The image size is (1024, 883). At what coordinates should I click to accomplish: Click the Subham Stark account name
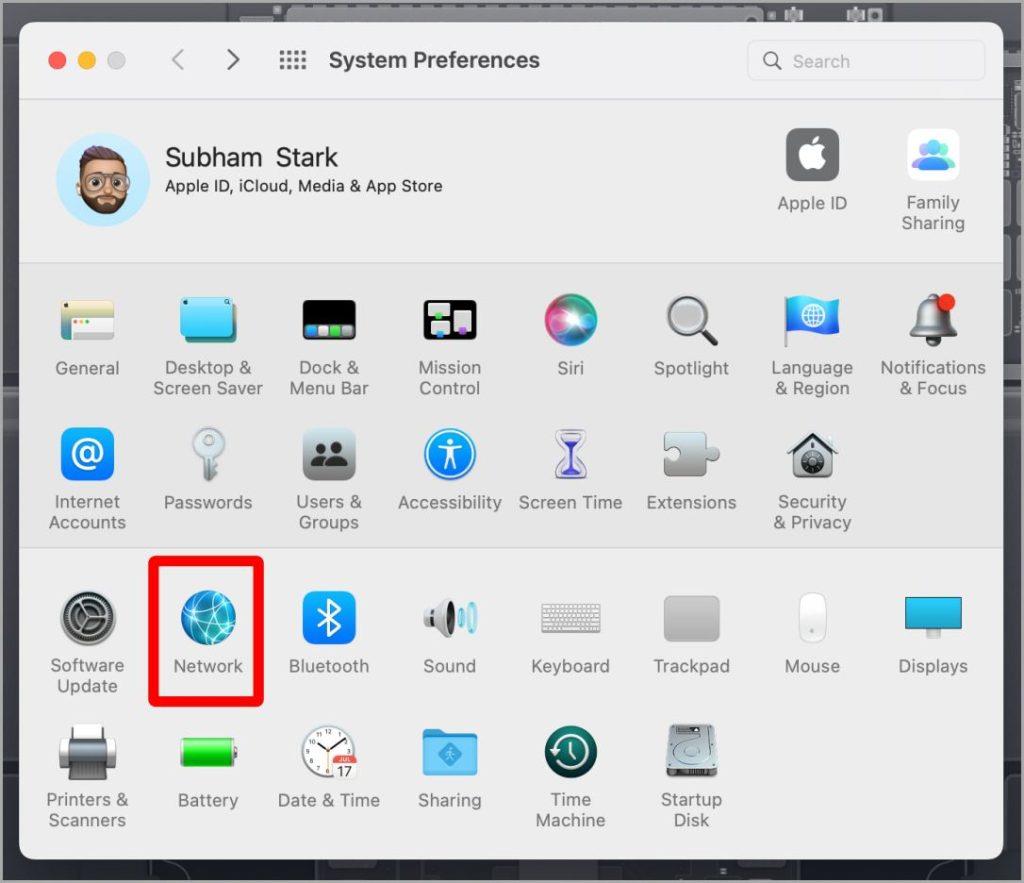point(251,157)
